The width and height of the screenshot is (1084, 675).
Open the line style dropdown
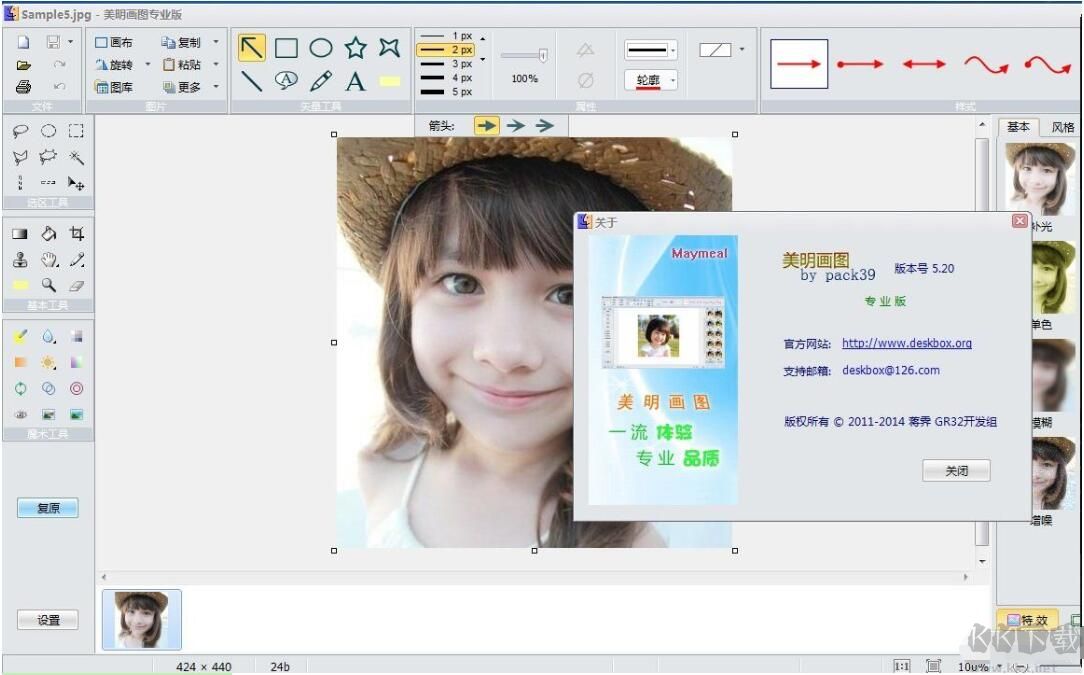(673, 50)
